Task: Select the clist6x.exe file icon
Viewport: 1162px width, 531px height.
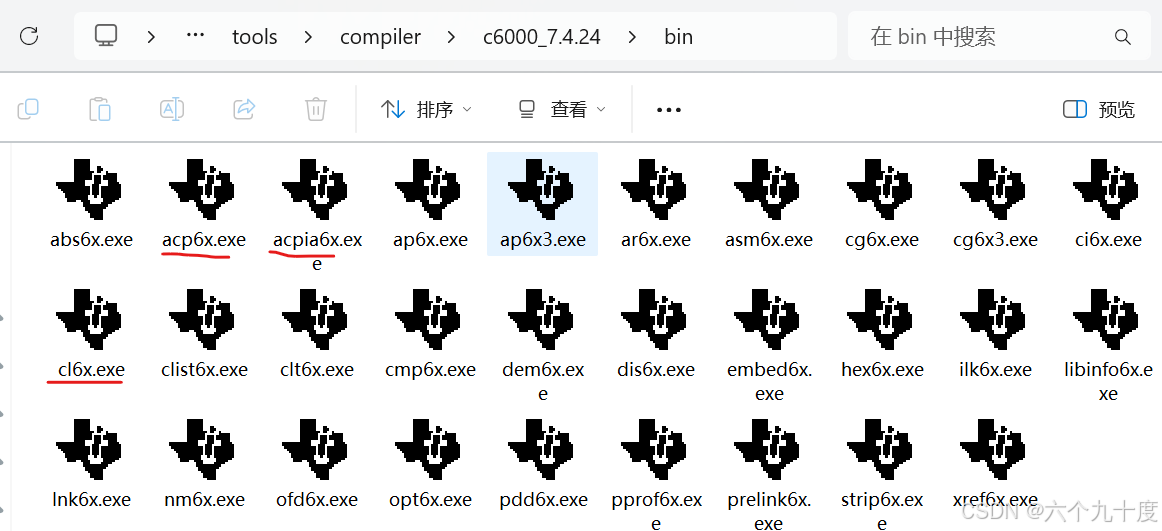Action: click(202, 319)
